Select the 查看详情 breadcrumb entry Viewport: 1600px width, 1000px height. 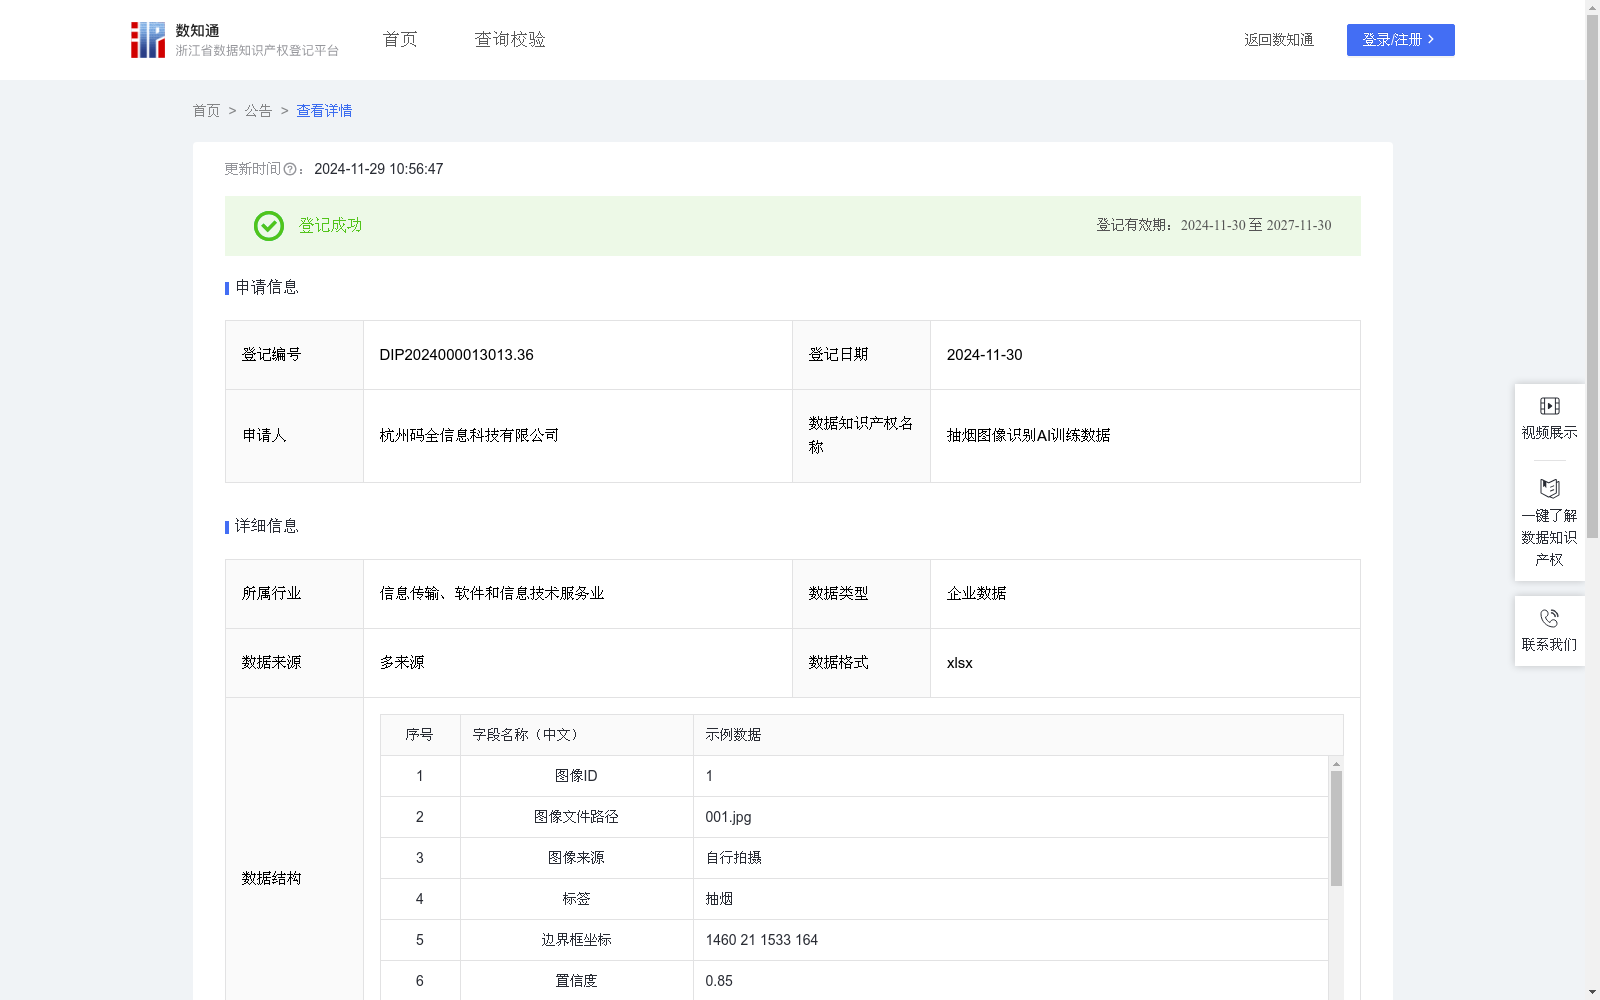click(x=323, y=111)
